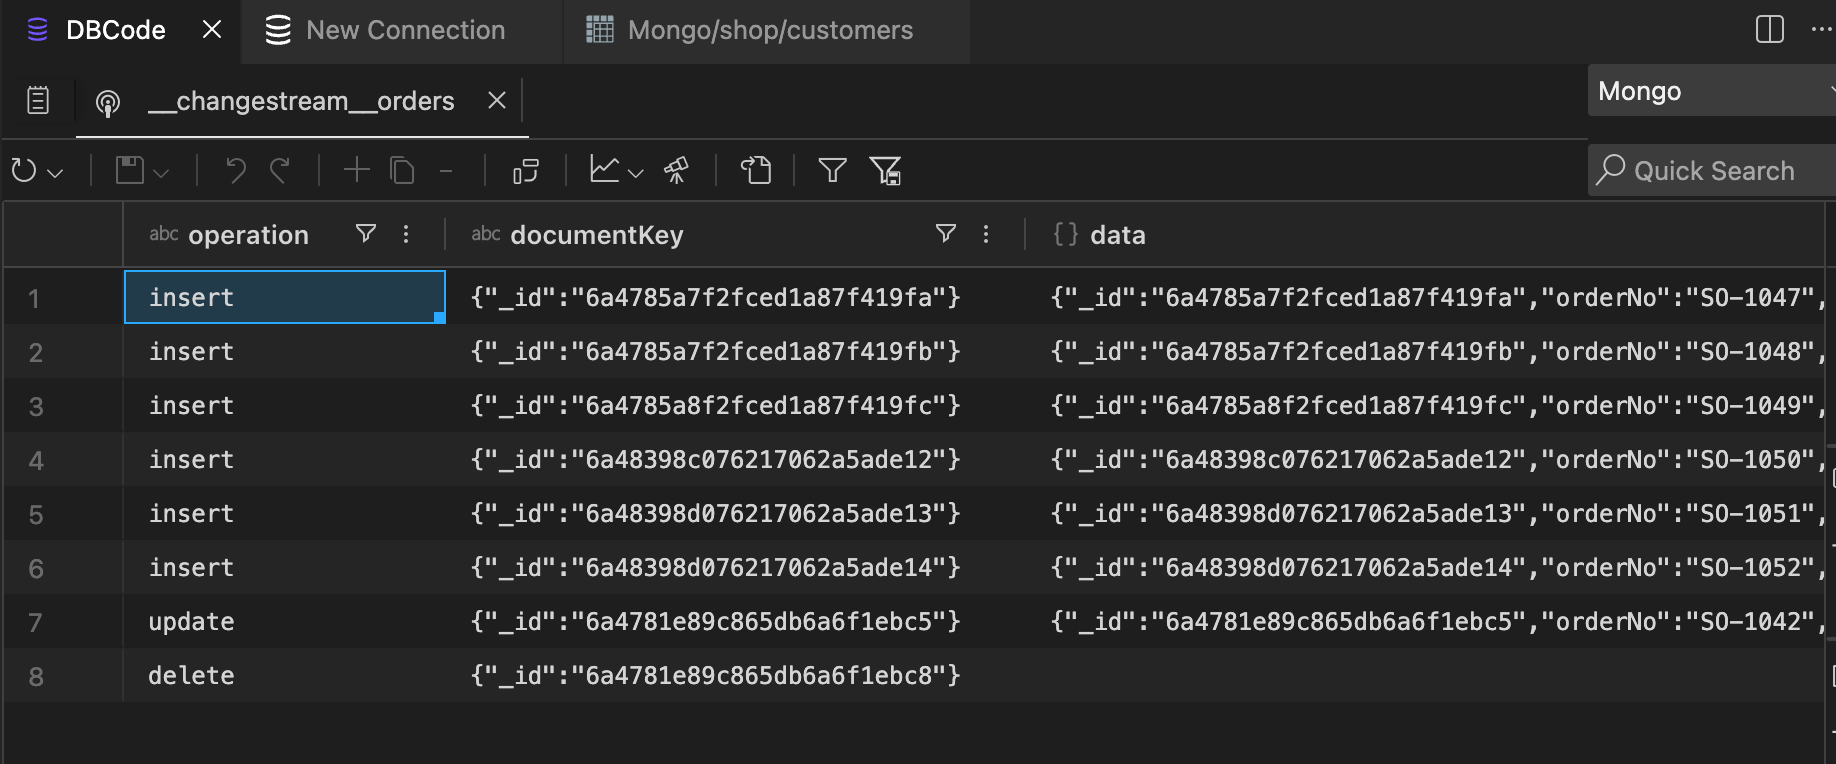The image size is (1836, 764).
Task: Expand the chart options dropdown arrow
Action: click(635, 173)
